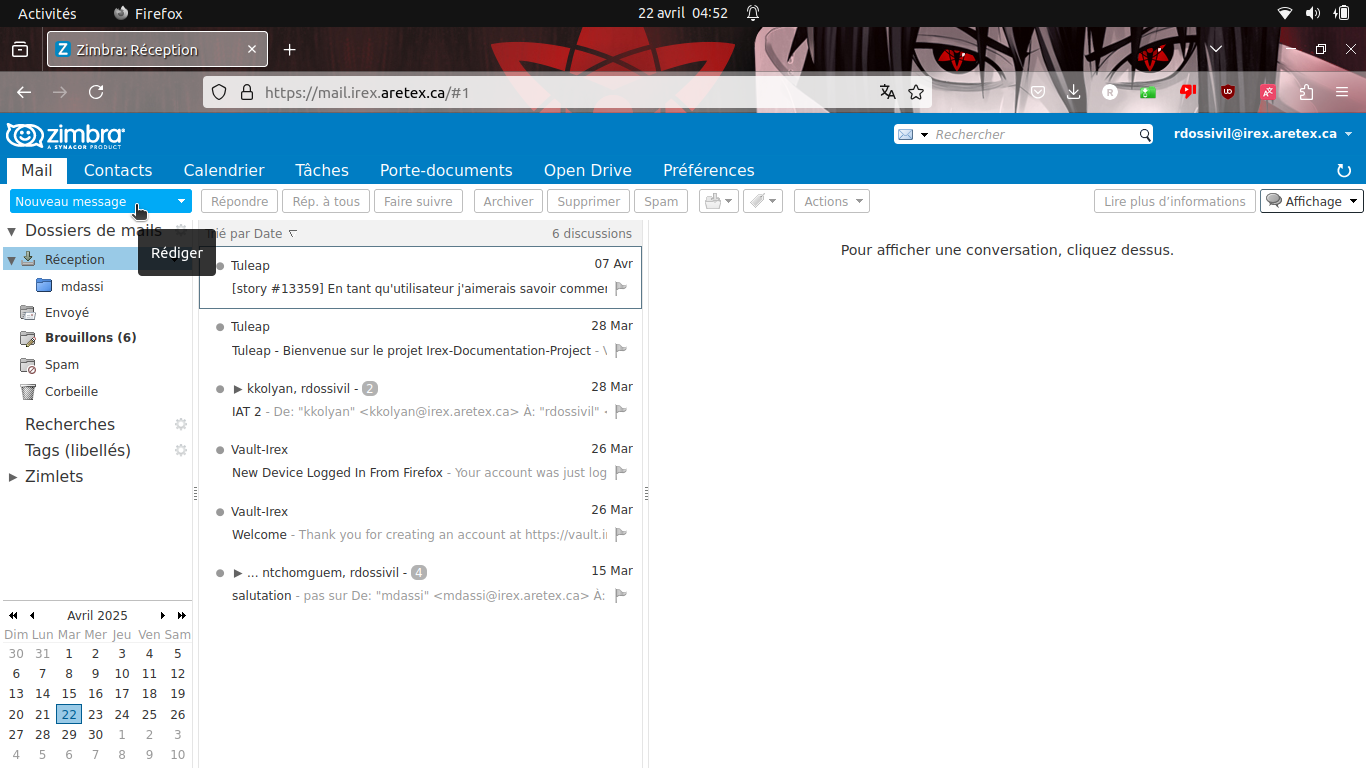The image size is (1366, 768).
Task: Open the Ubuntu Activités overview
Action: [47, 13]
